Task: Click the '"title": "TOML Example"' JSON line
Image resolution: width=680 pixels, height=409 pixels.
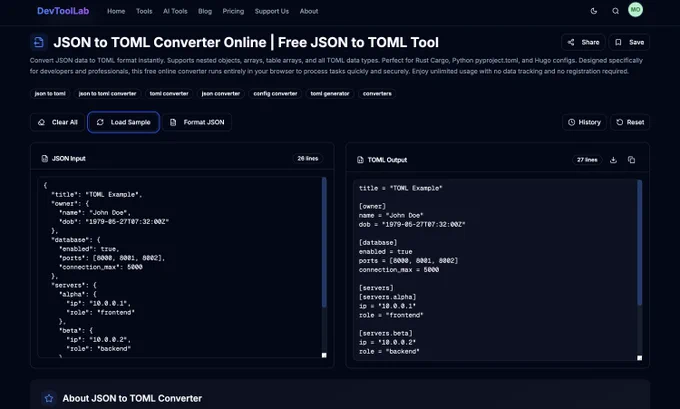Action: click(96, 194)
